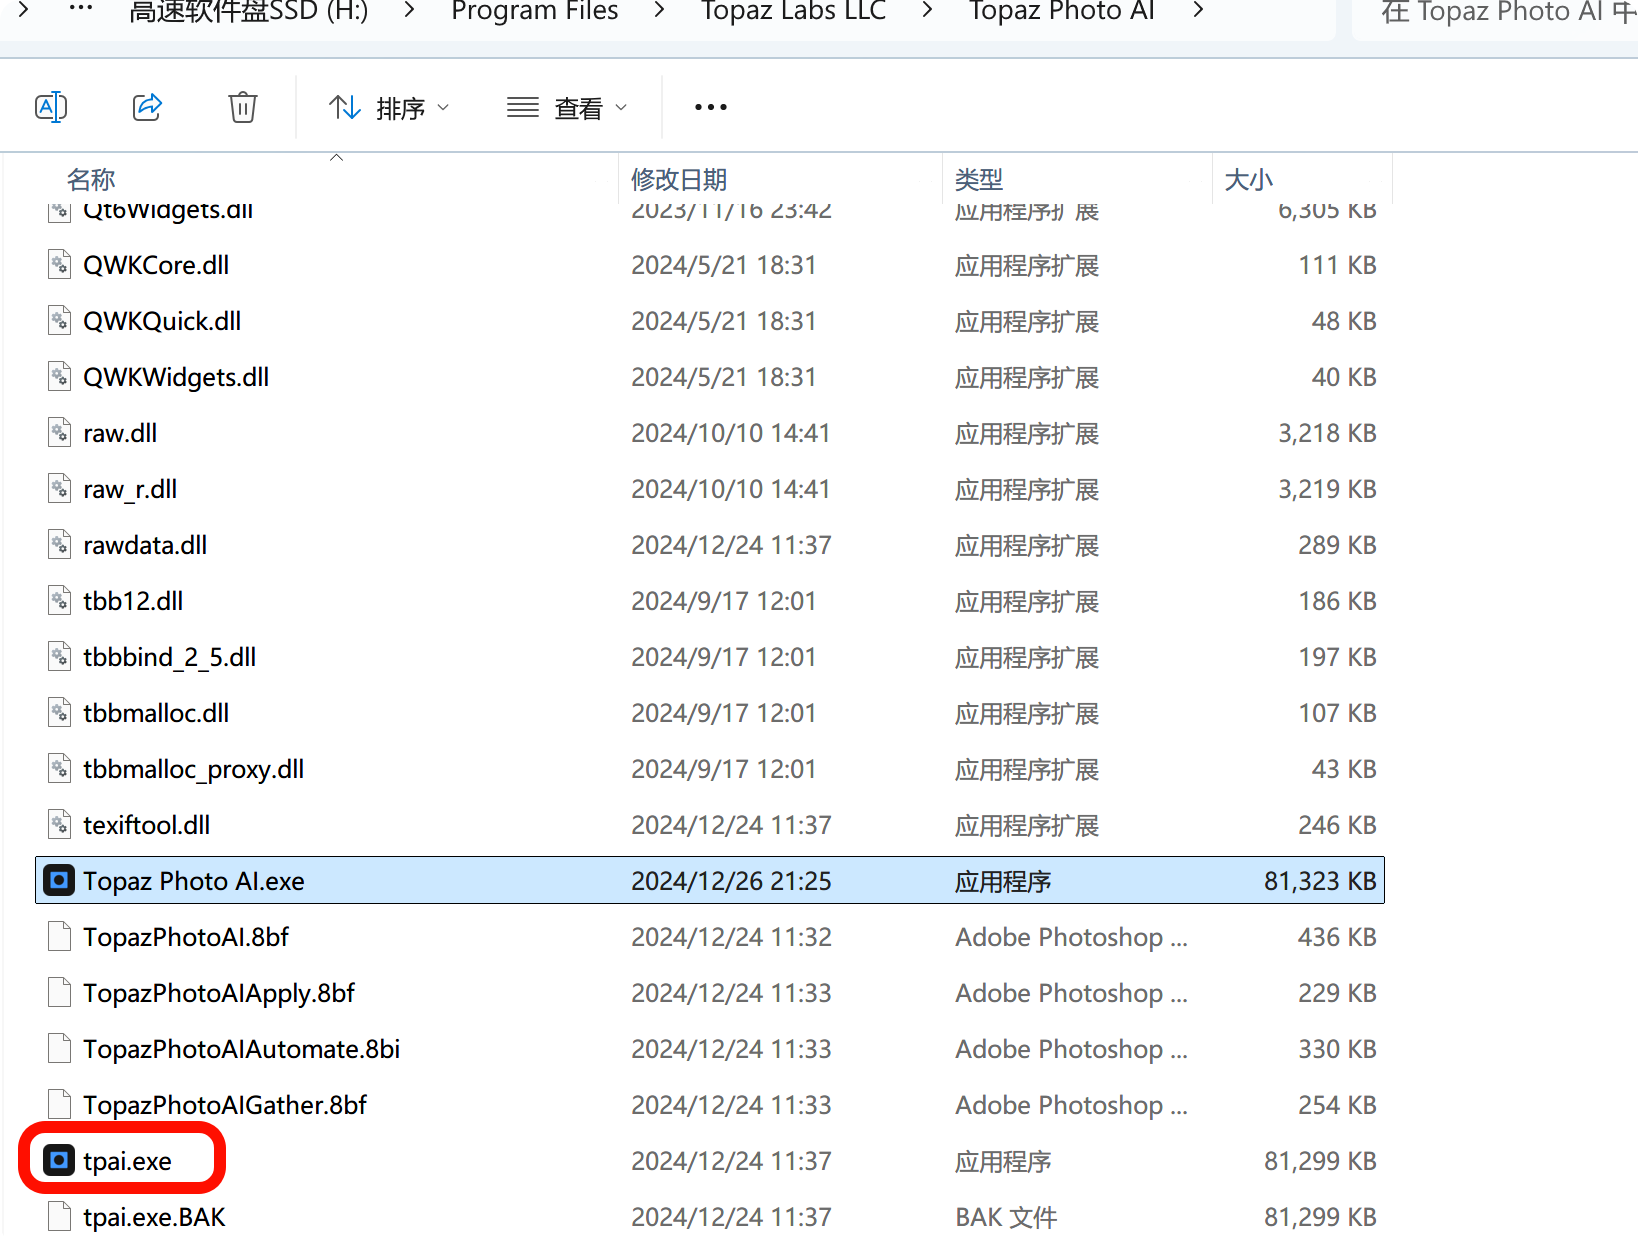
Task: Open the 排序 sort dropdown
Action: pyautogui.click(x=389, y=107)
